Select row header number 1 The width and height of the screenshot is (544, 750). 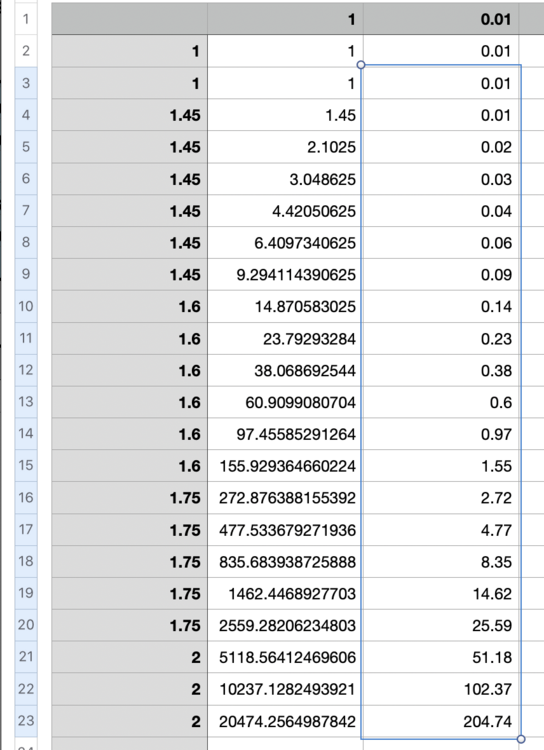coord(26,19)
